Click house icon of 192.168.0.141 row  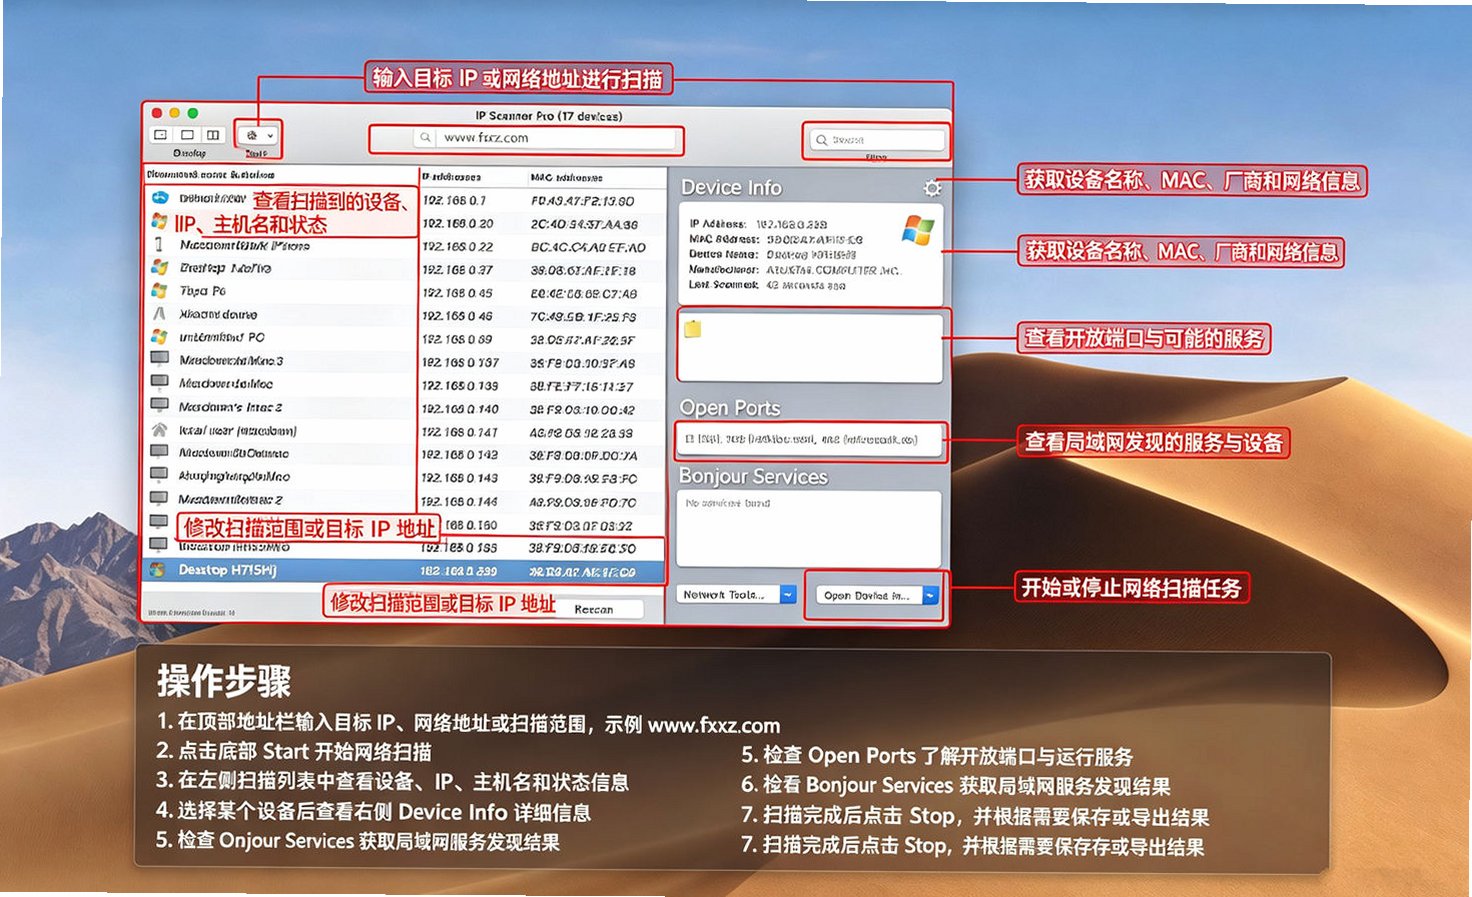pyautogui.click(x=159, y=430)
